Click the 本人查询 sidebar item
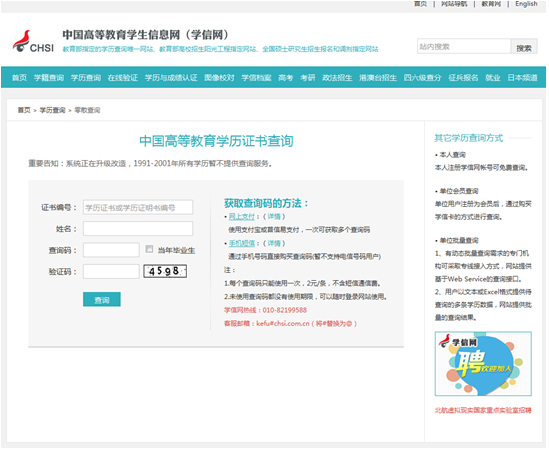549x449 pixels. [x=453, y=155]
